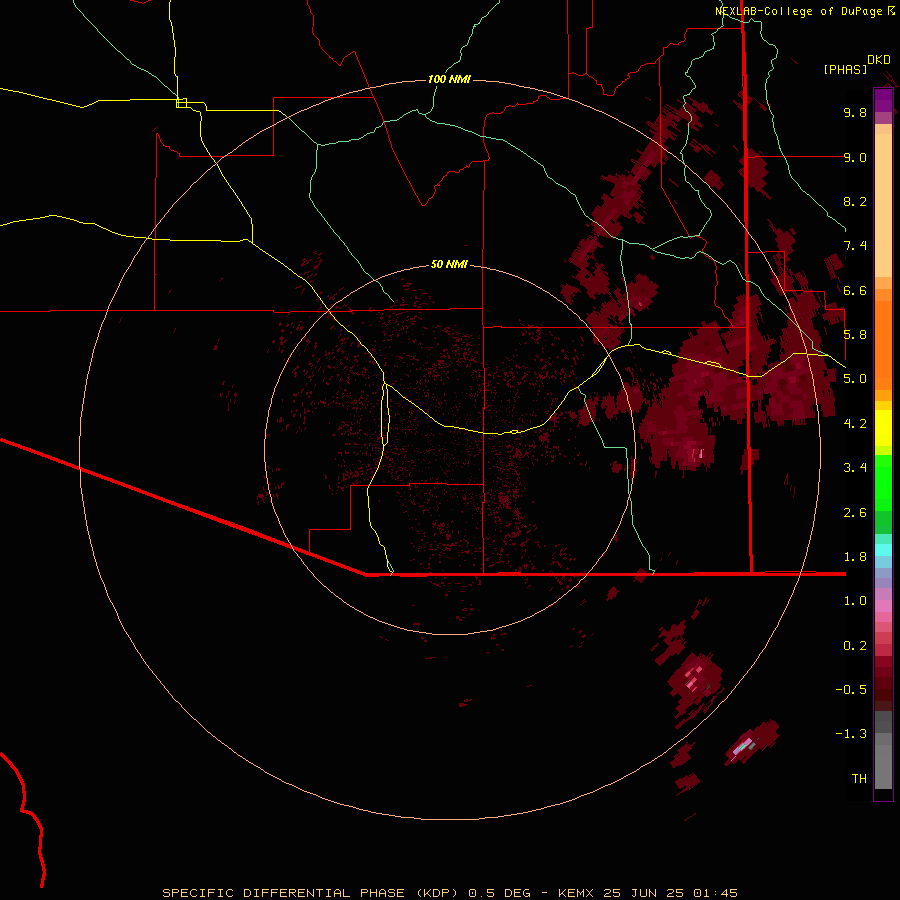This screenshot has height=900, width=900.
Task: Click the 1.8 scale value
Action: [855, 557]
